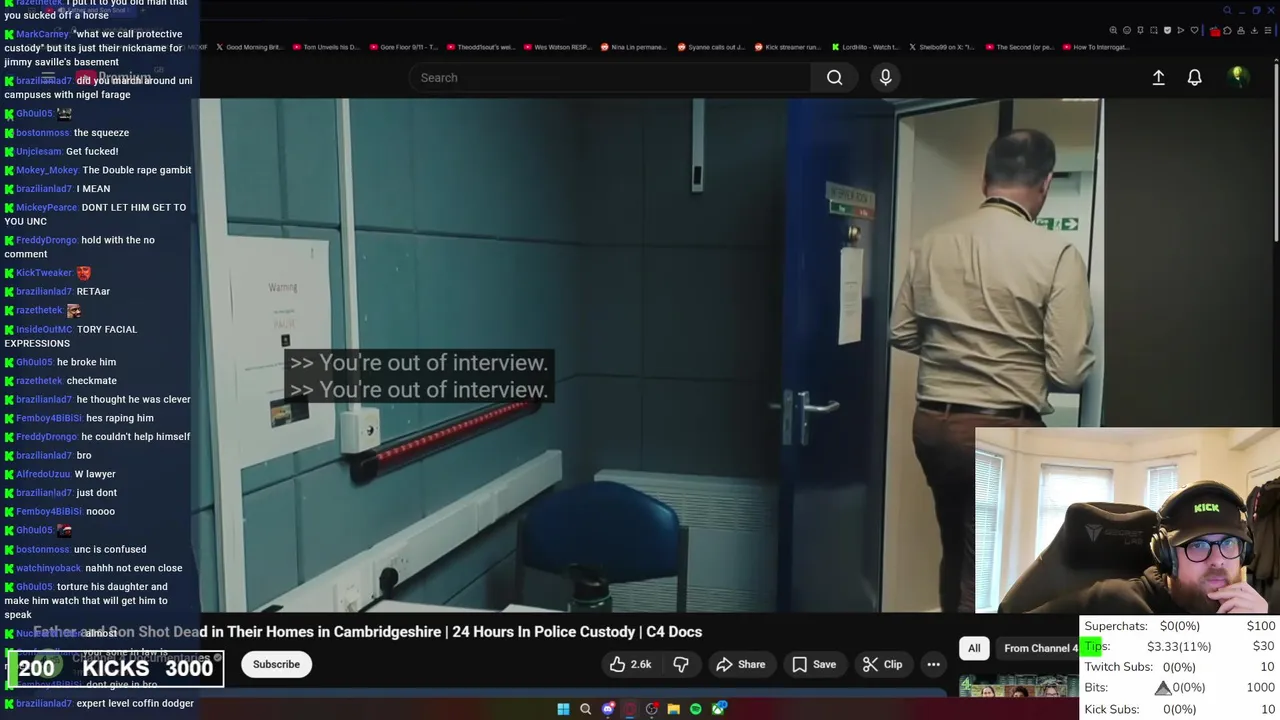
Task: Click the Superchats $0(0%) goal row
Action: pos(1179,626)
